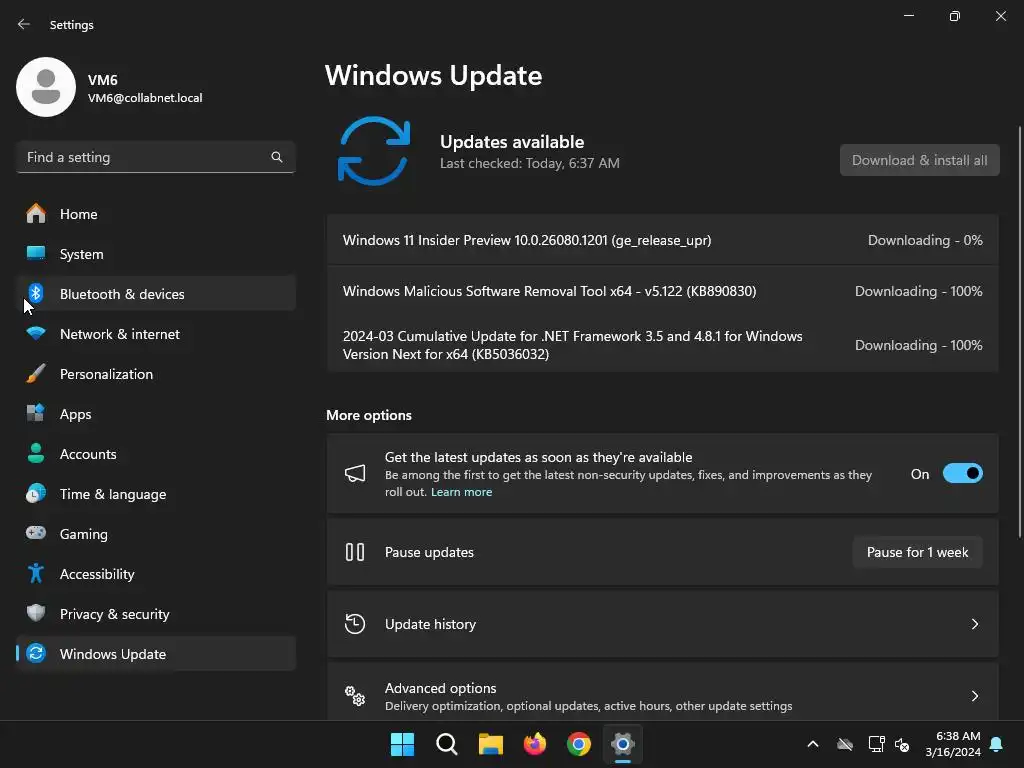Screen dimensions: 1024x768
Task: Launch Chrome from the taskbar
Action: pos(579,744)
